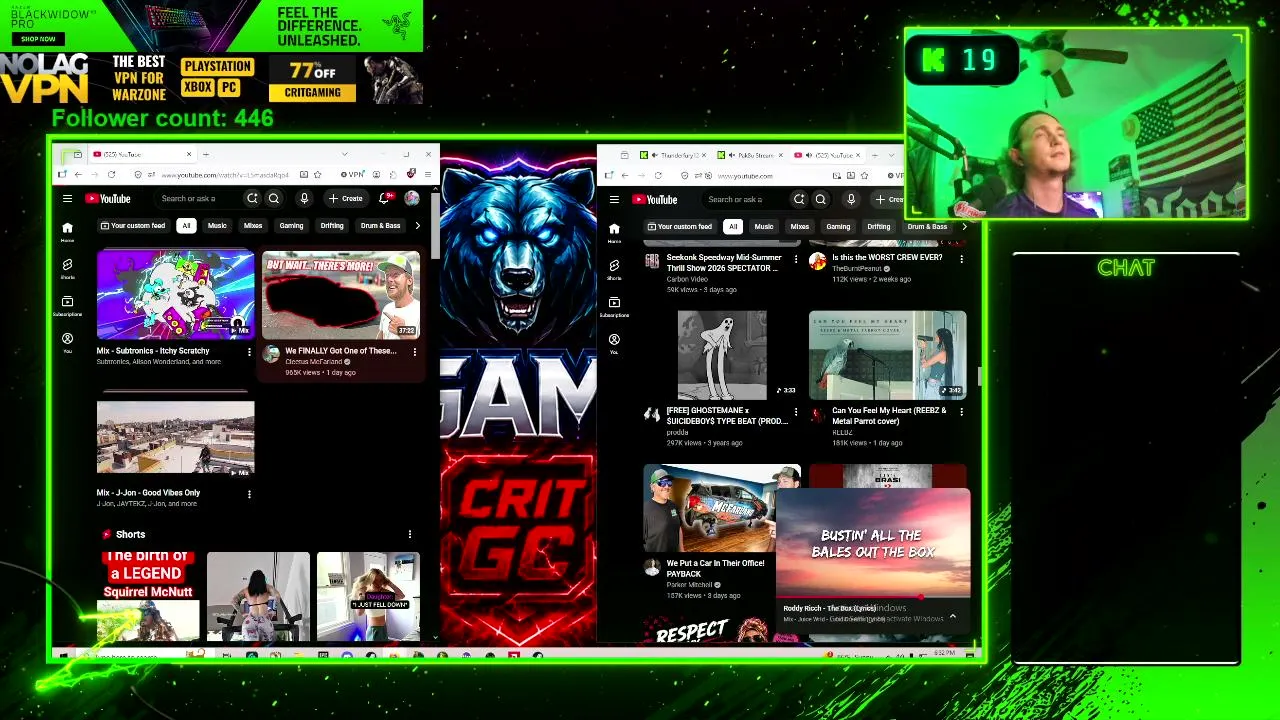Open options for Mix - J-Jon video
Screen dimensions: 1280x720
click(x=249, y=494)
